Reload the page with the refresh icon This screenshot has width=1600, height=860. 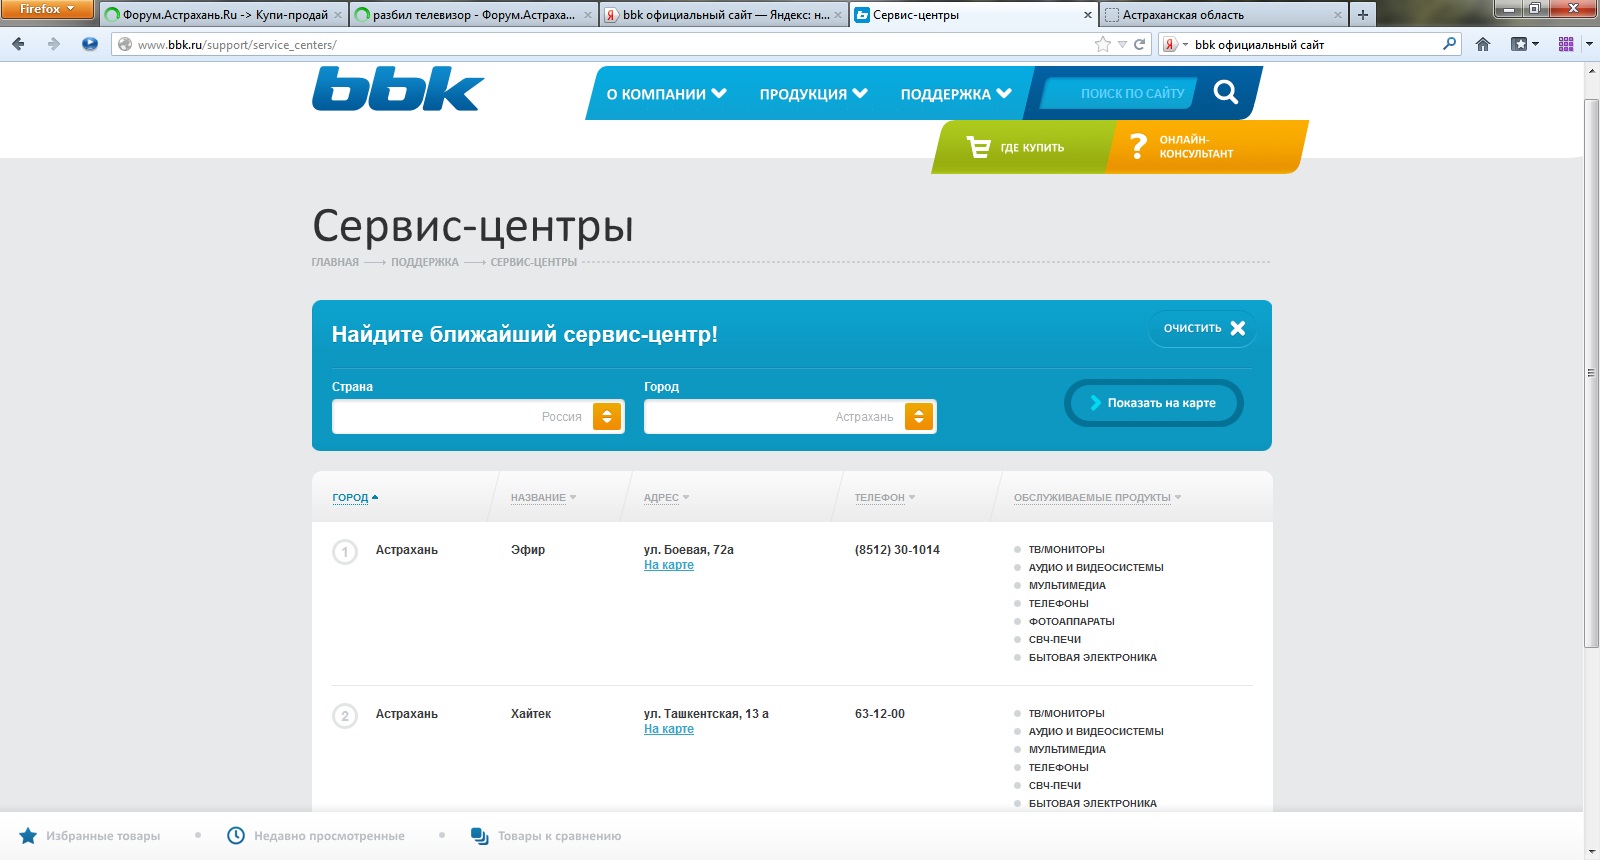pos(1139,44)
